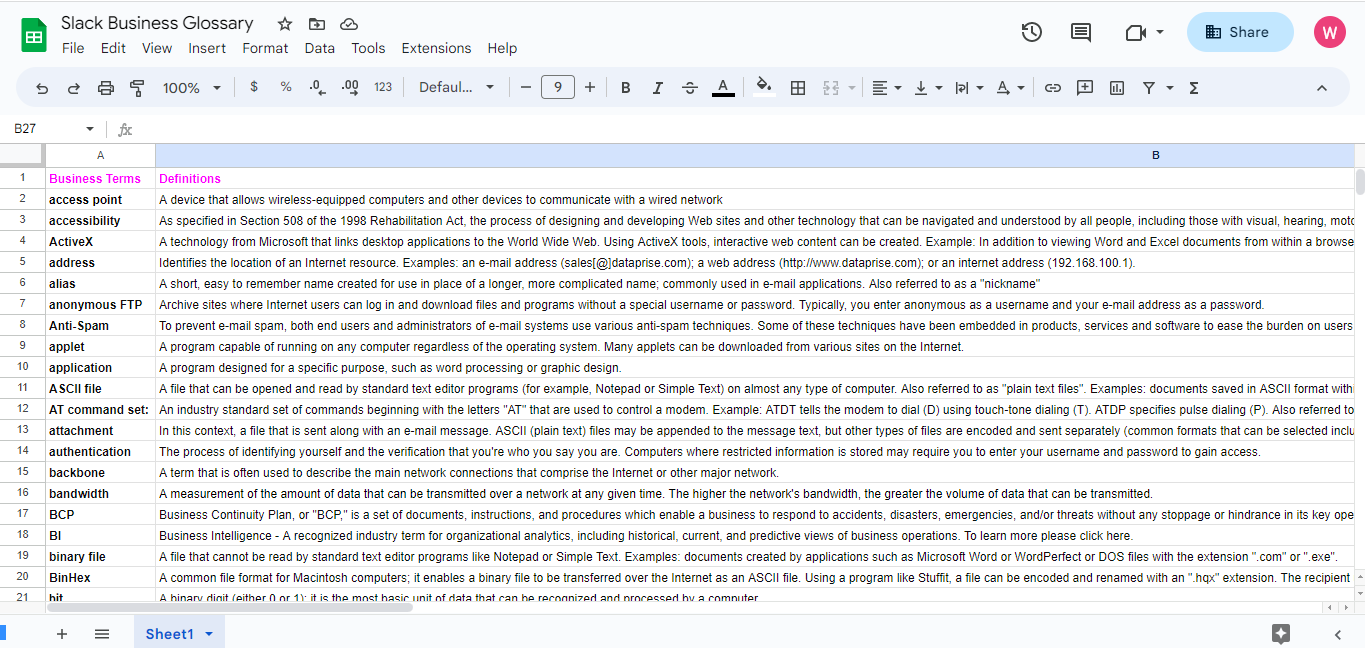Show the all sheets list

pos(102,634)
